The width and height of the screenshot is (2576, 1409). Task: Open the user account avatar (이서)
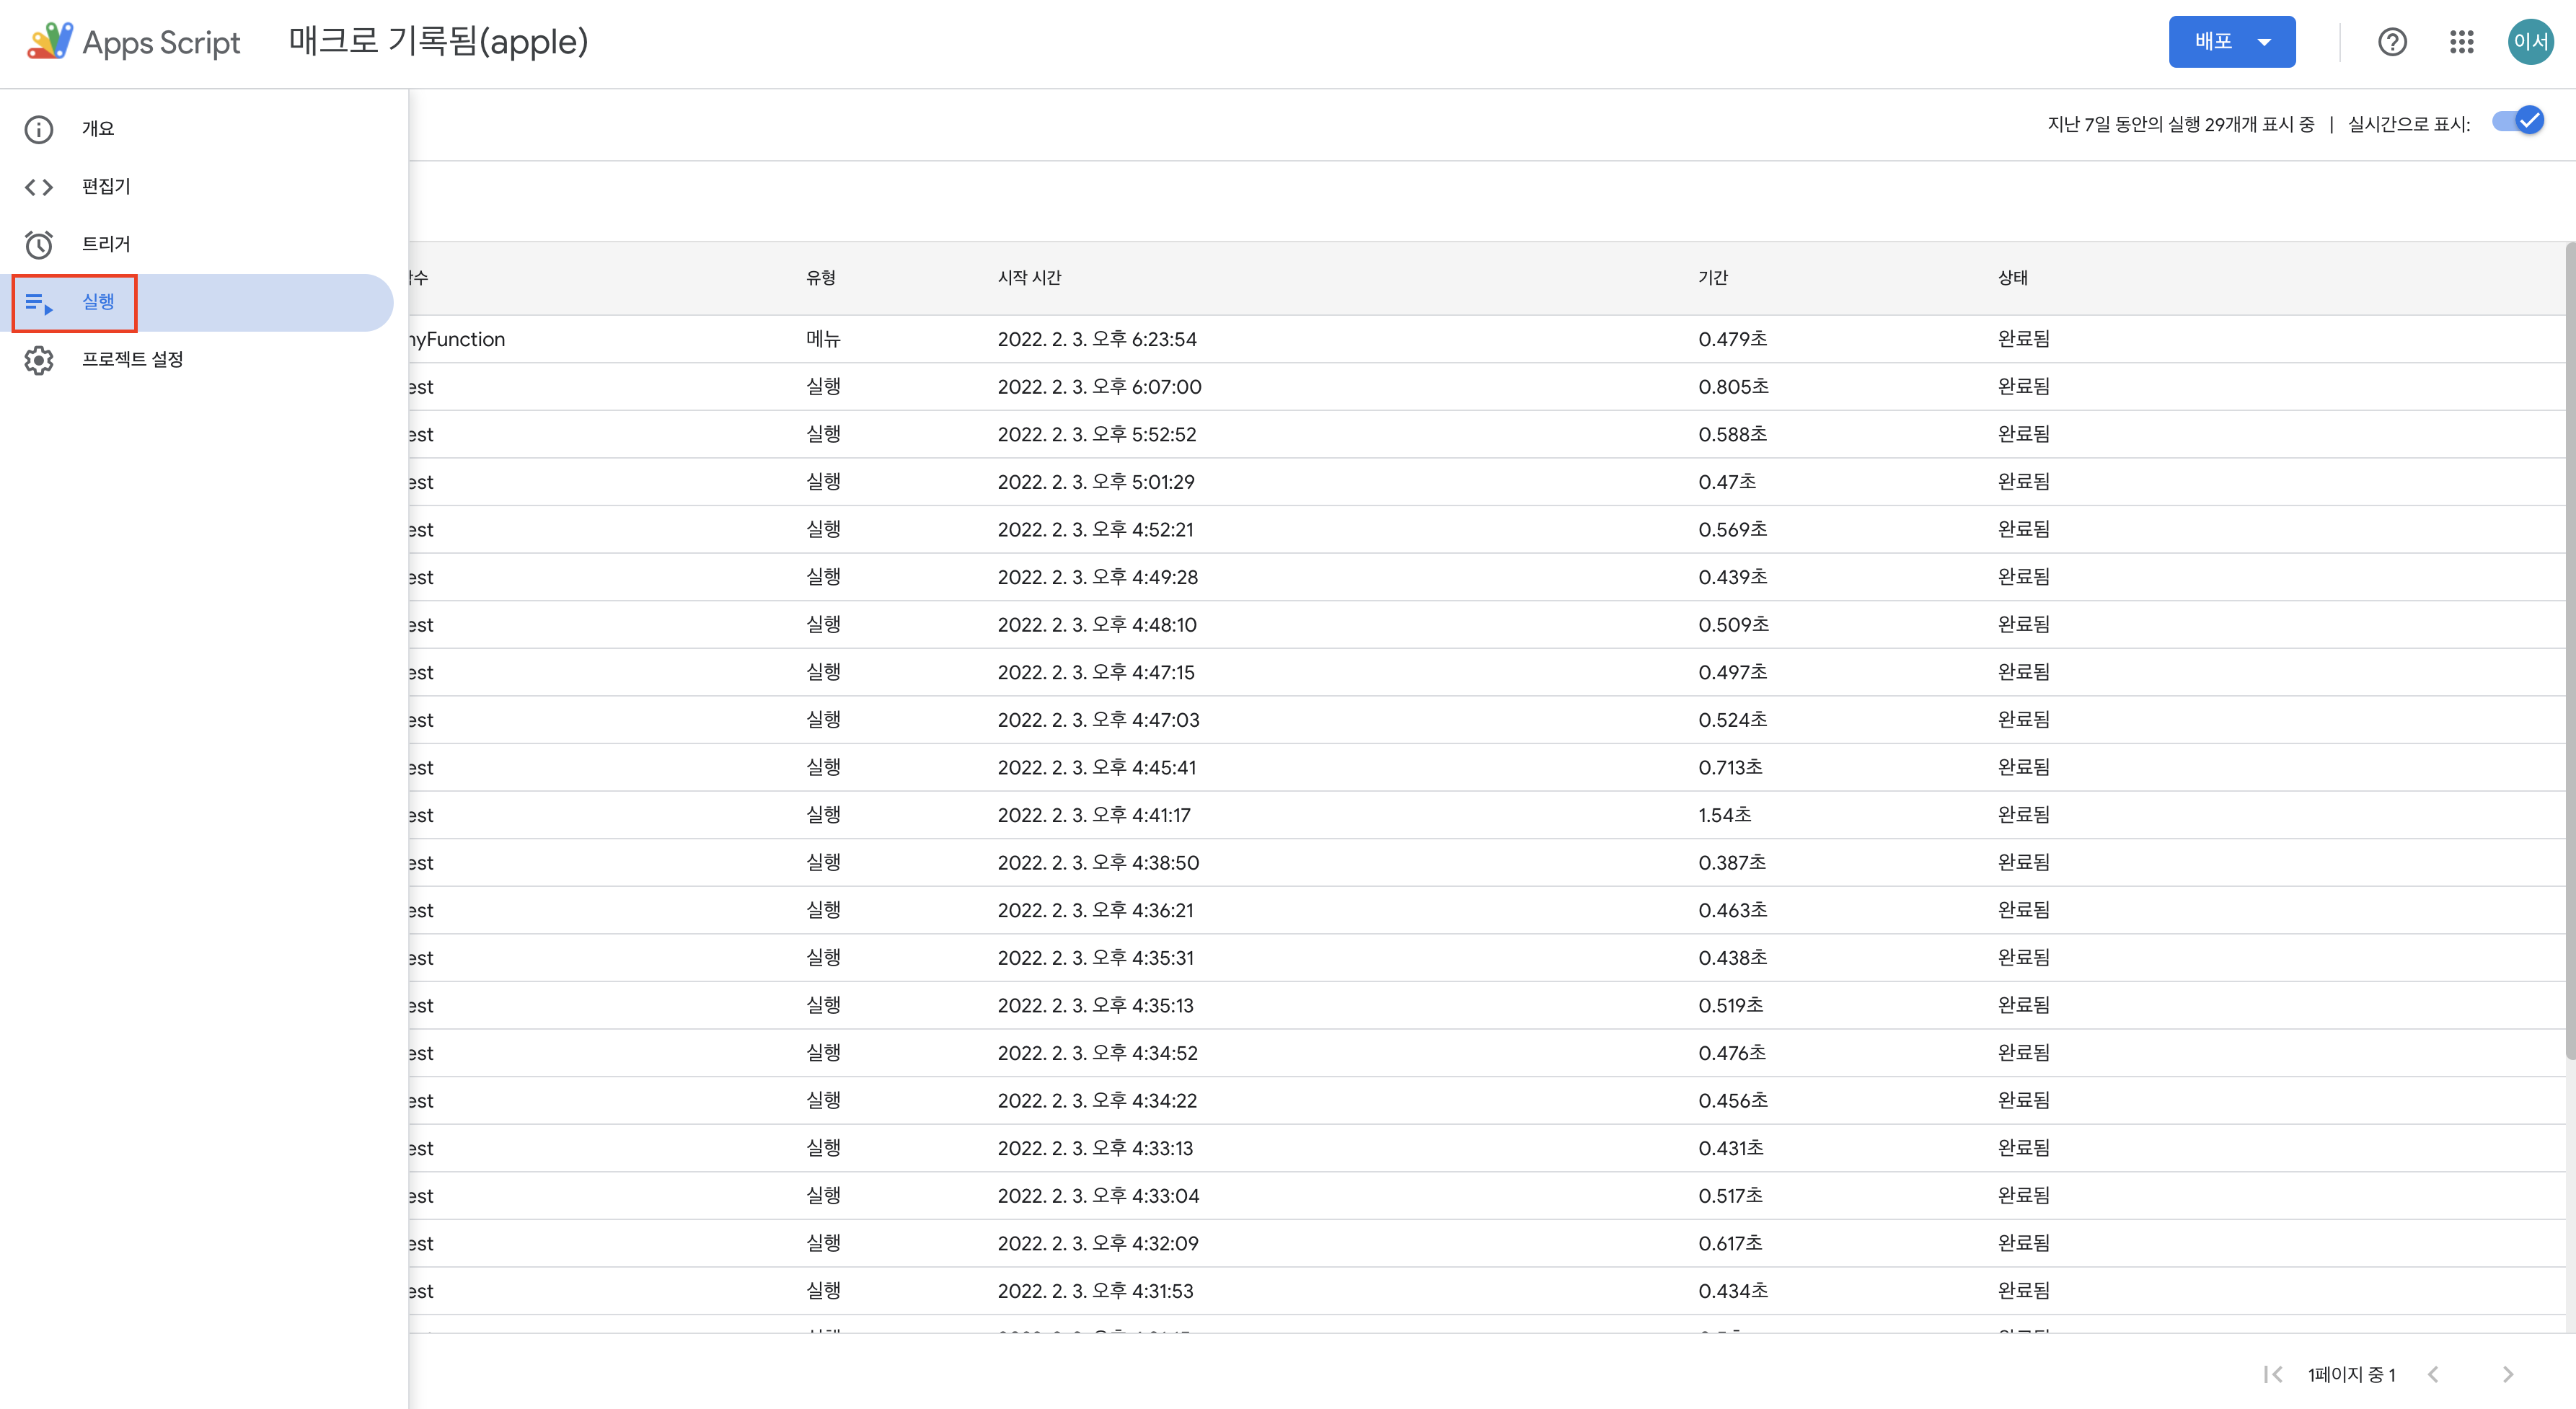2530,42
